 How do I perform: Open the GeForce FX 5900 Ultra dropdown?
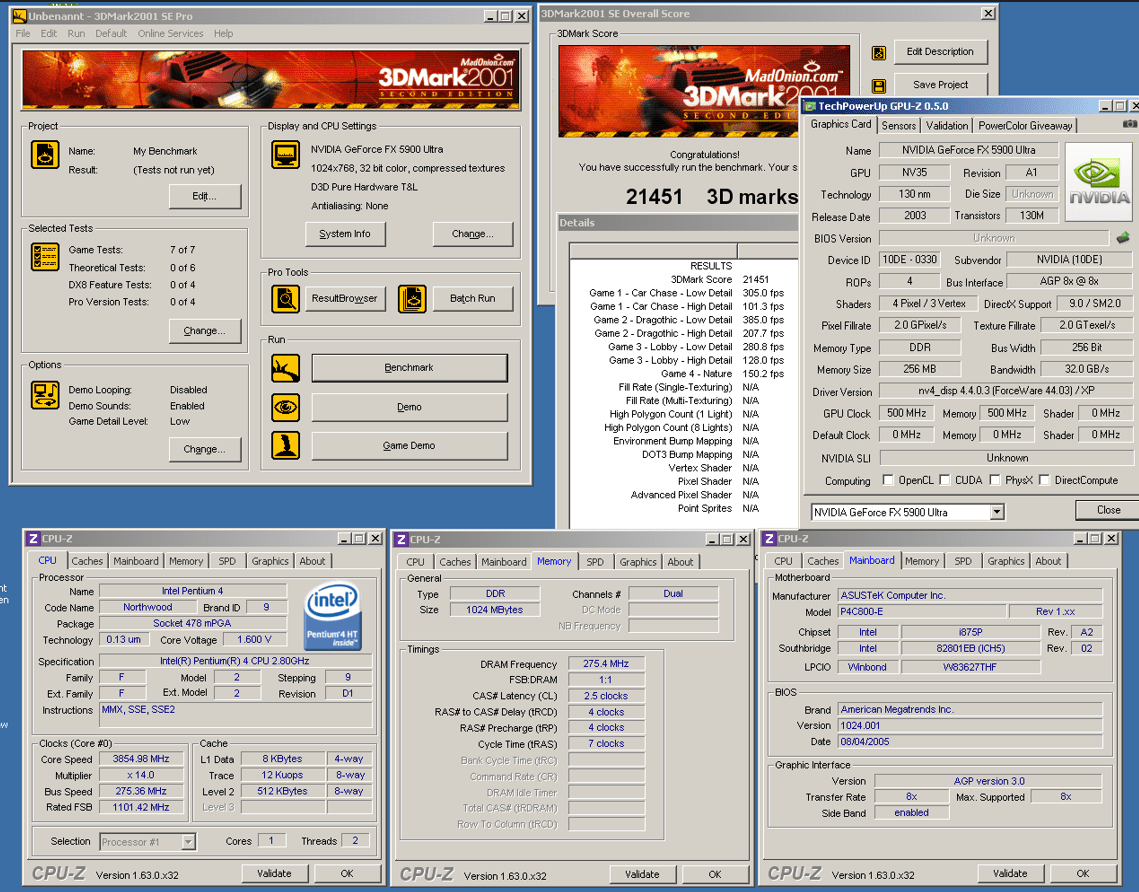(x=997, y=512)
